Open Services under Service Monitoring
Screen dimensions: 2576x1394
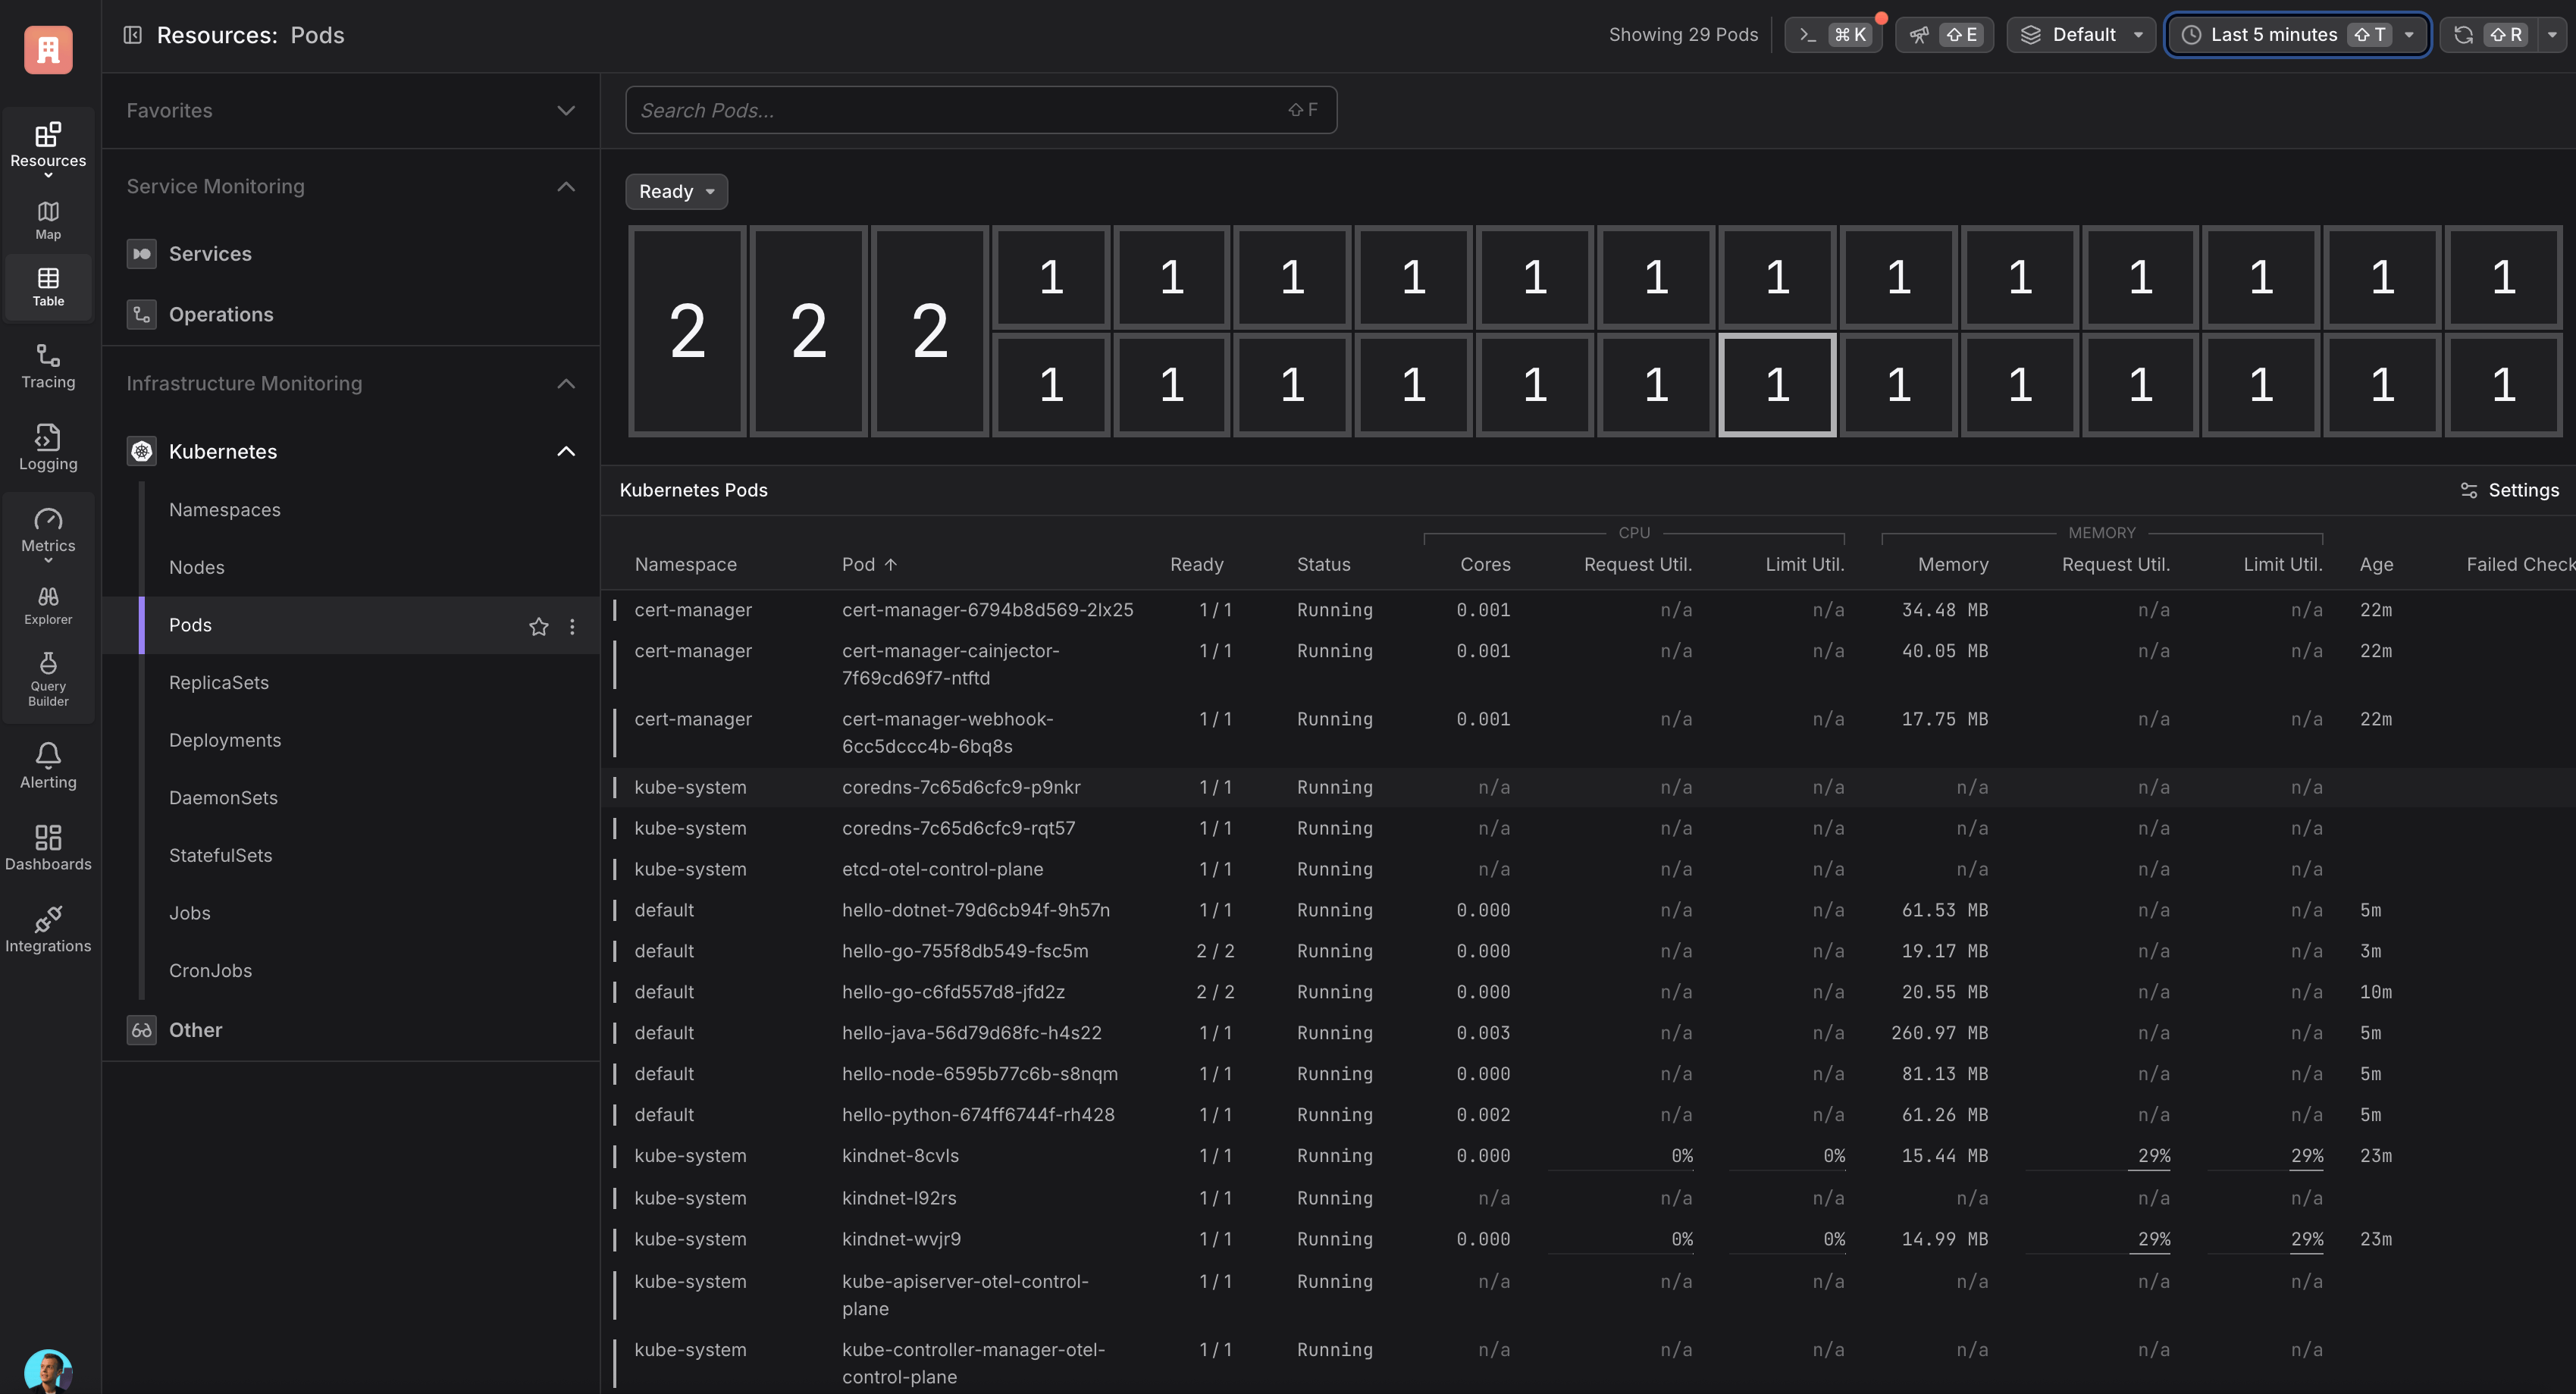click(210, 254)
